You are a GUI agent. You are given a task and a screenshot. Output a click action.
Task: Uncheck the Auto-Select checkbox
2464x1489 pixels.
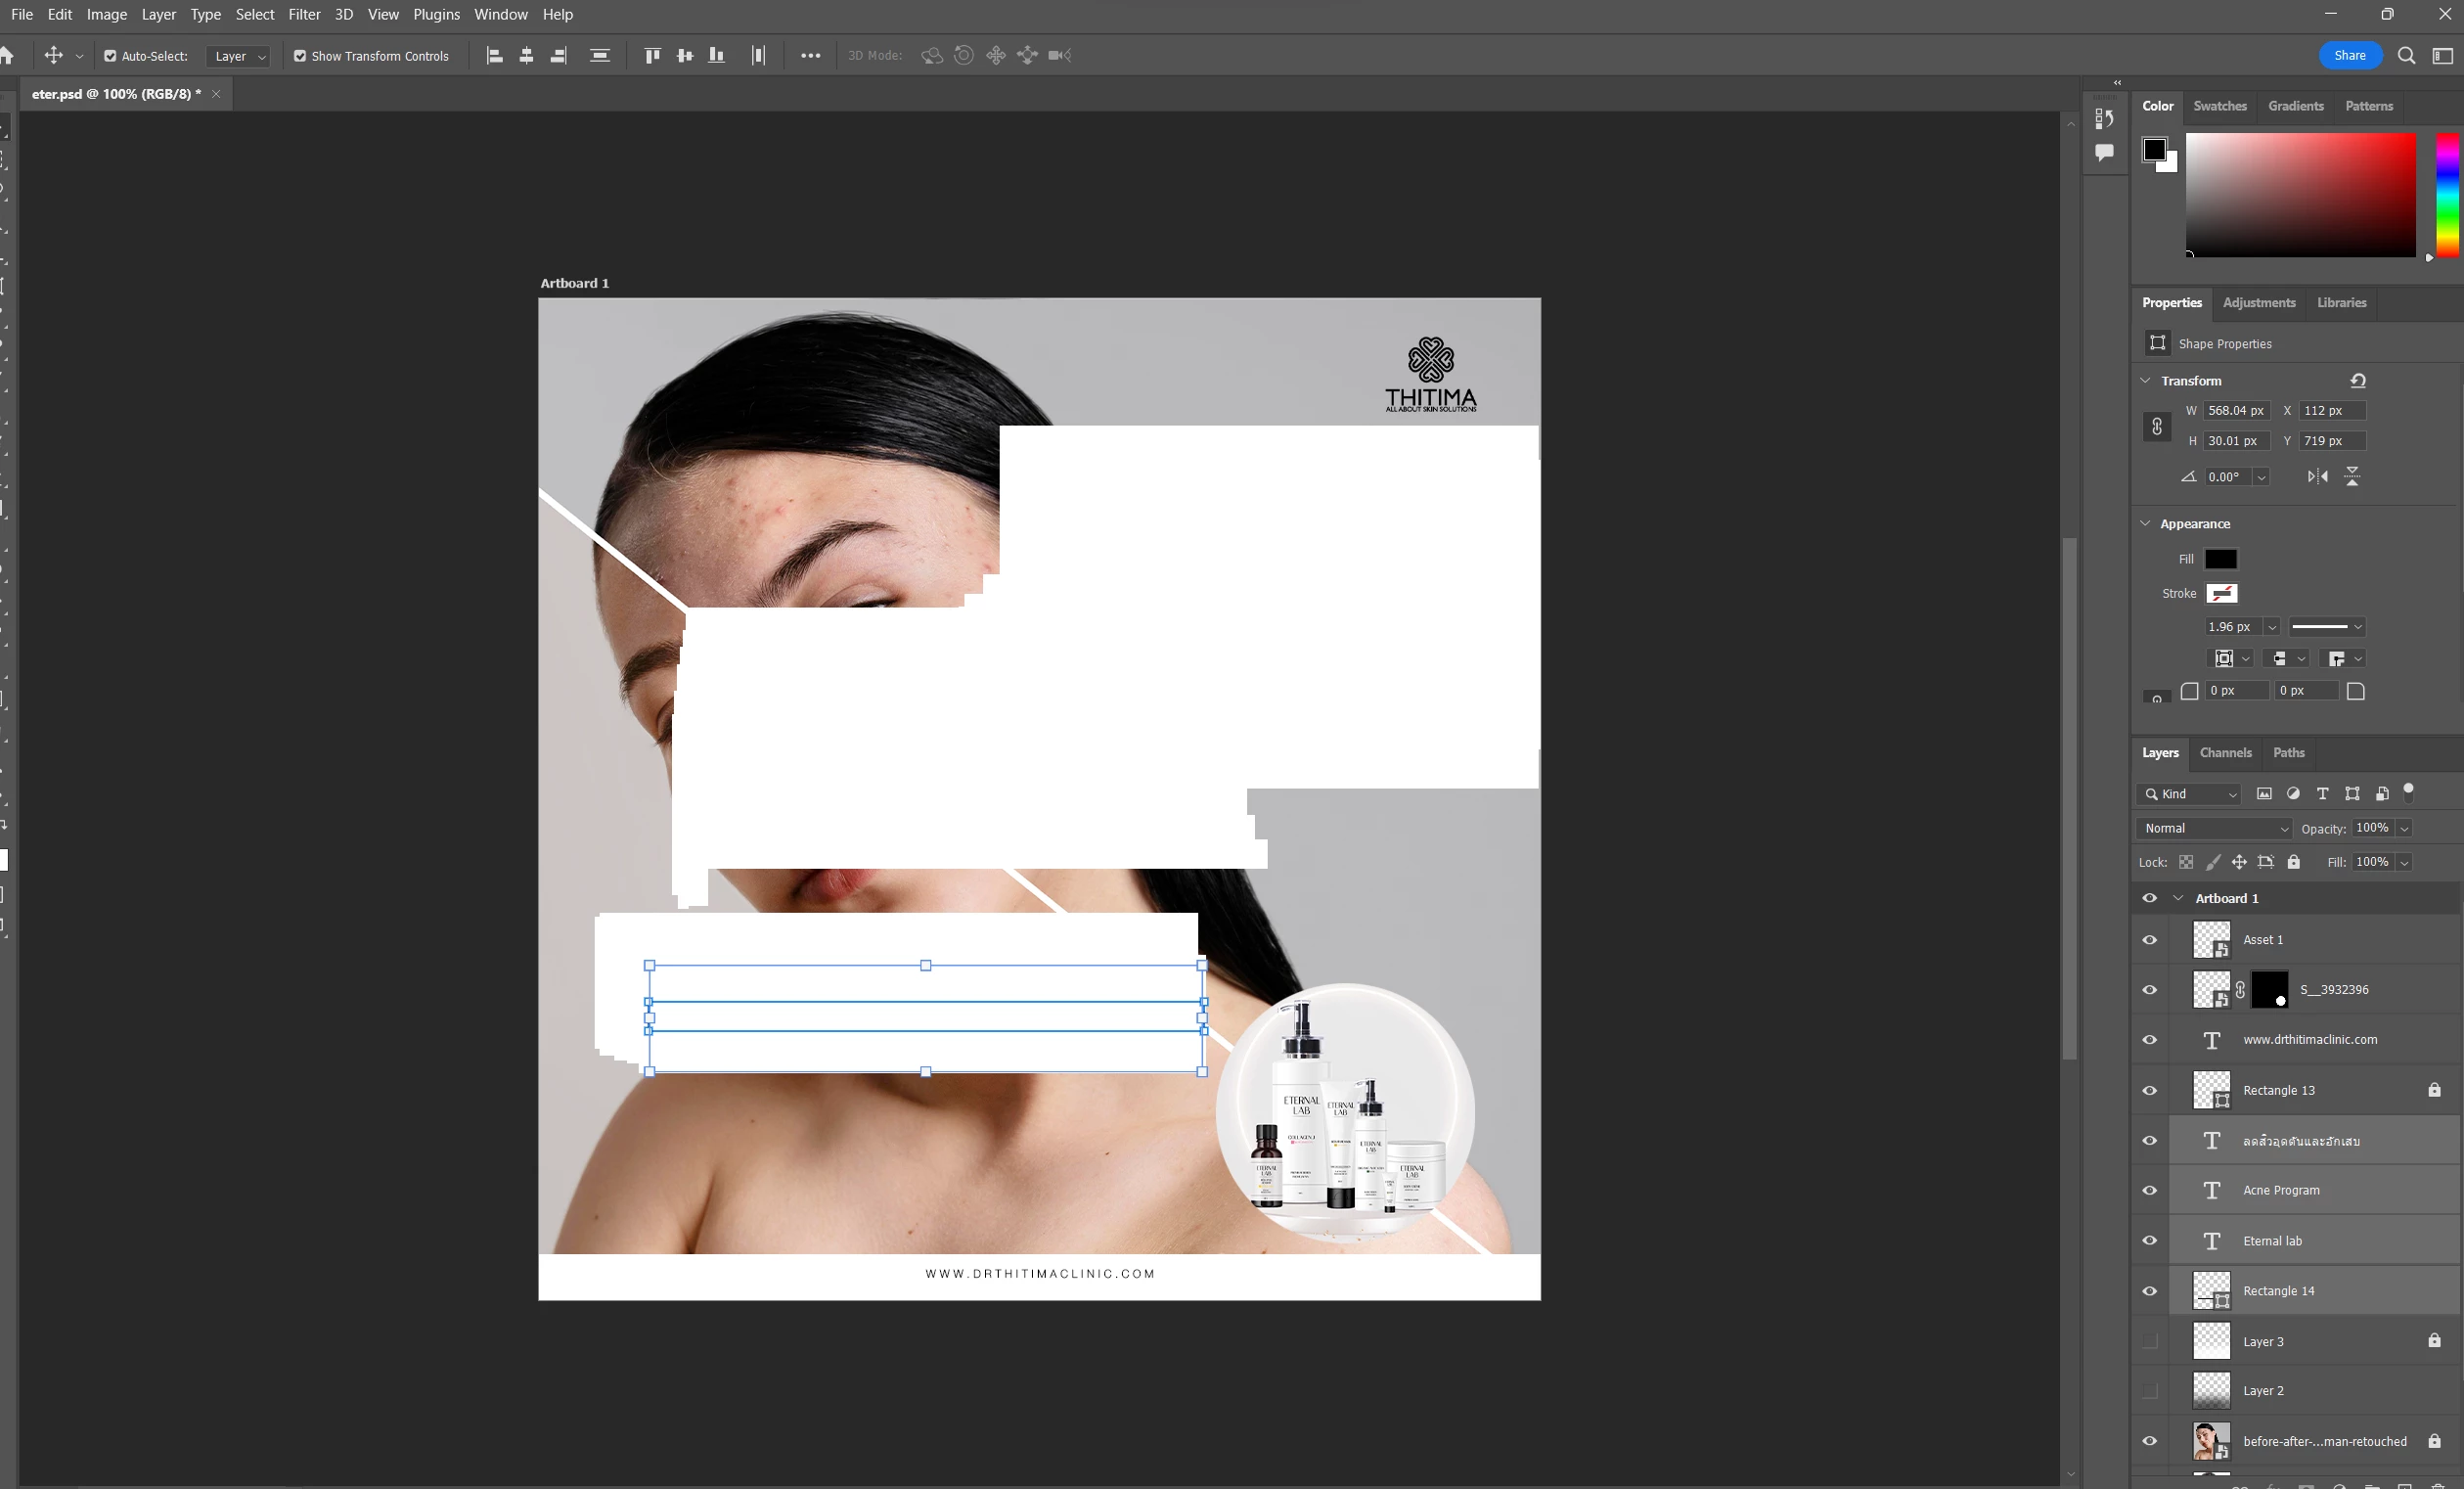point(110,56)
